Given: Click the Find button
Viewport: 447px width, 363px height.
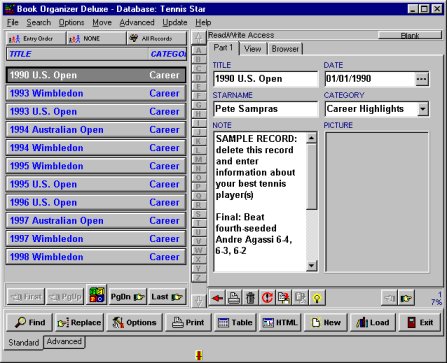Looking at the screenshot, I should (x=30, y=322).
